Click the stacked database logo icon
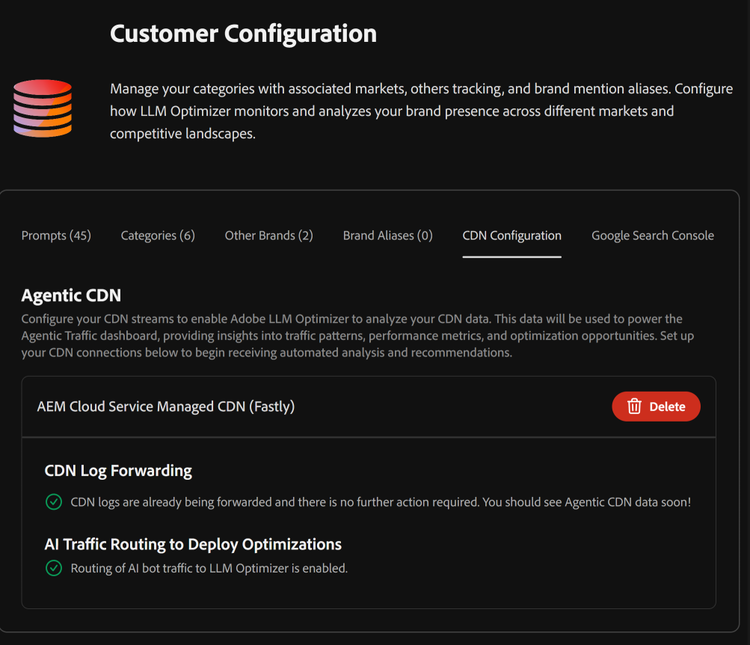 pyautogui.click(x=43, y=109)
